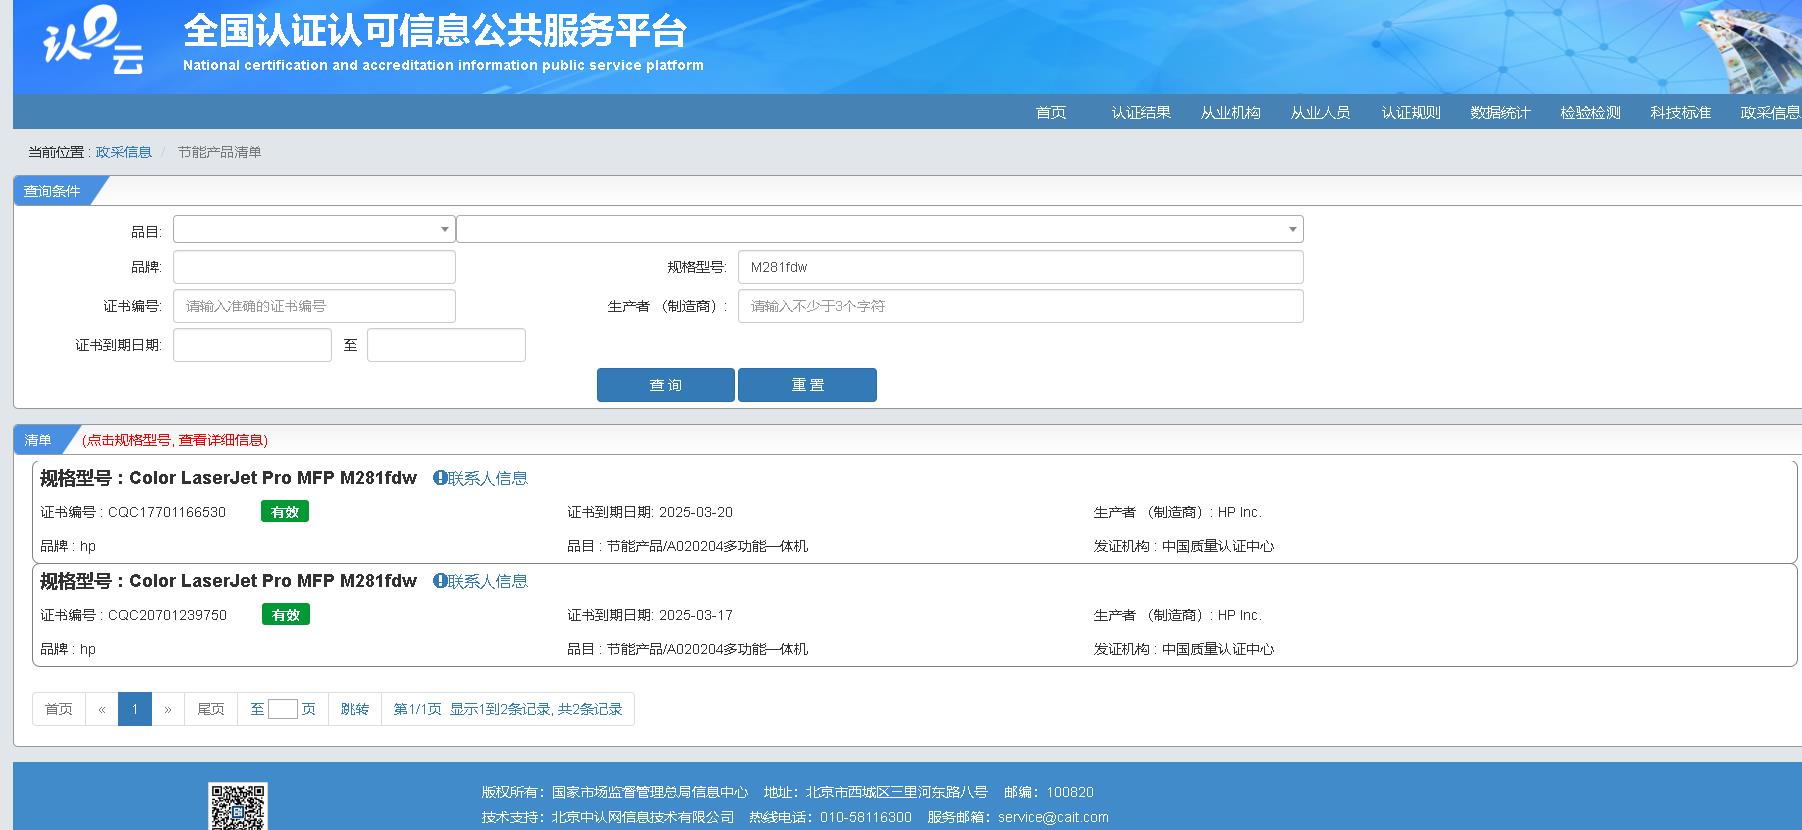Viewport: 1802px width, 830px height.
Task: Click the expiry date end field
Action: click(x=446, y=345)
